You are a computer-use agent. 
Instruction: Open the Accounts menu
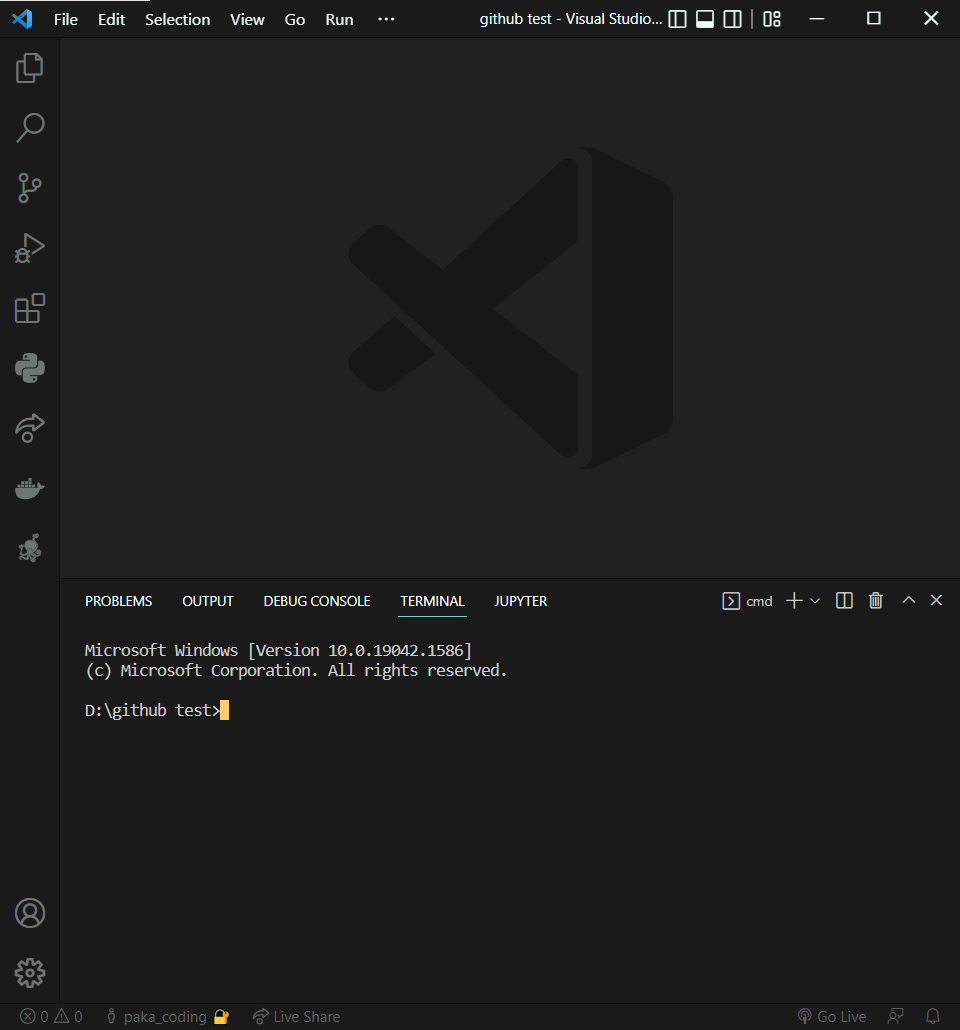pyautogui.click(x=30, y=913)
